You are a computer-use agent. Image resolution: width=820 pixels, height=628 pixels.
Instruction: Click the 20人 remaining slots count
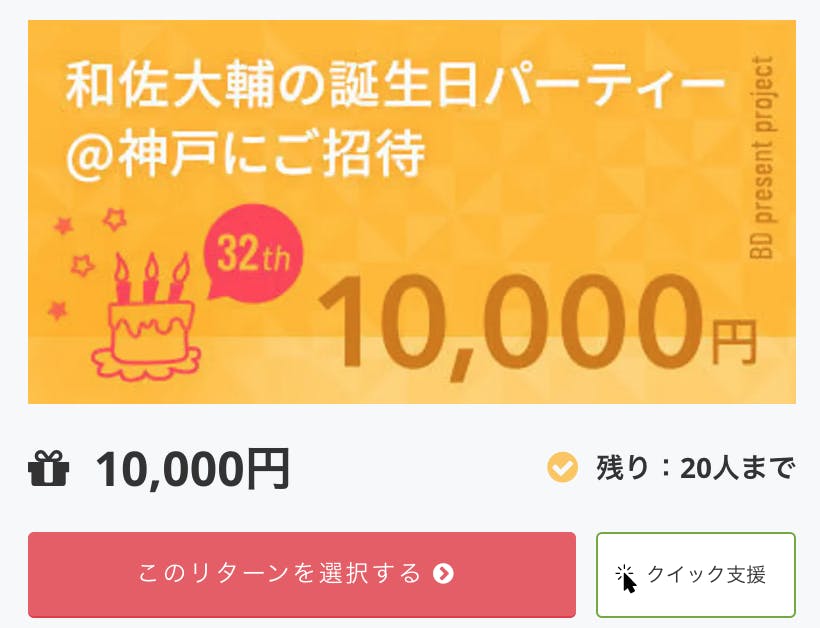(701, 467)
